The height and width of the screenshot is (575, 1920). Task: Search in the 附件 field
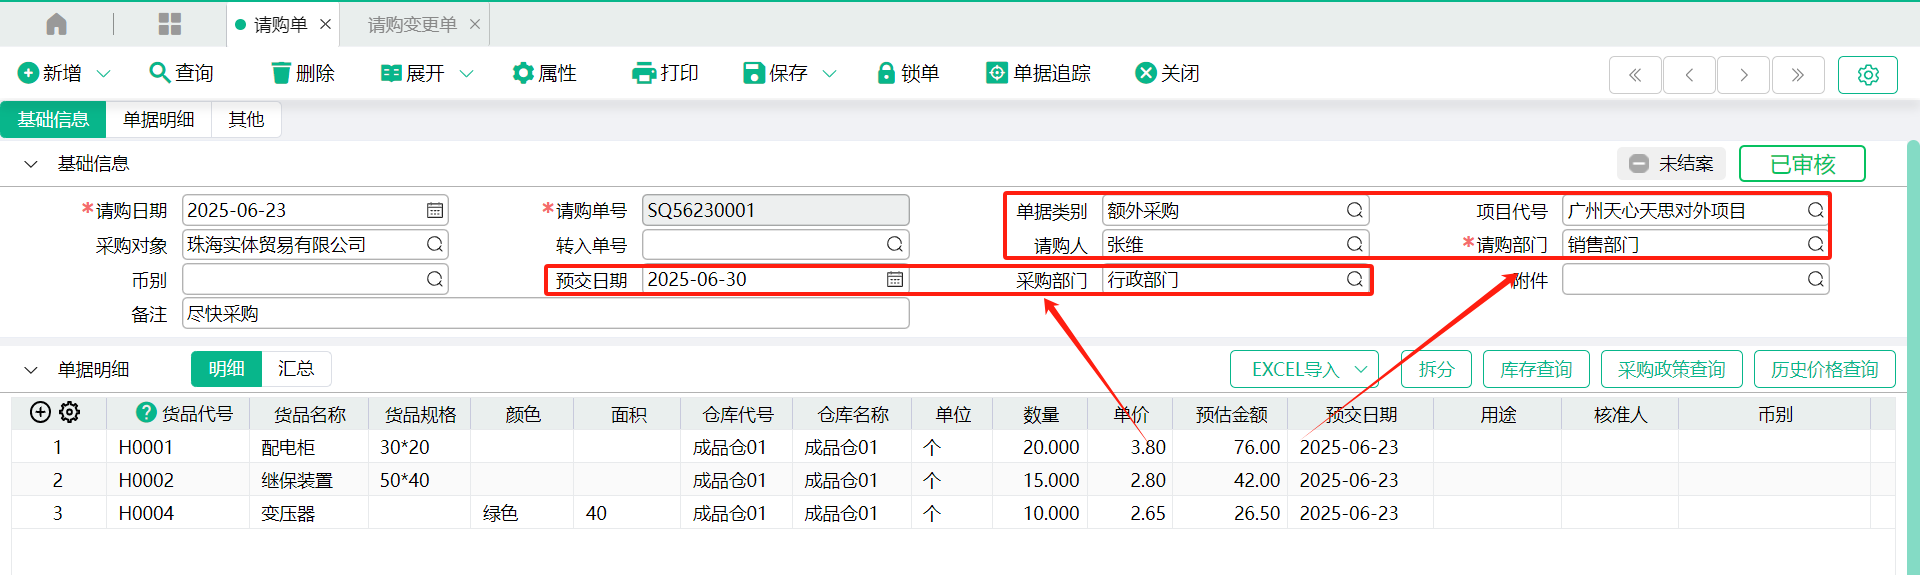coord(1815,279)
